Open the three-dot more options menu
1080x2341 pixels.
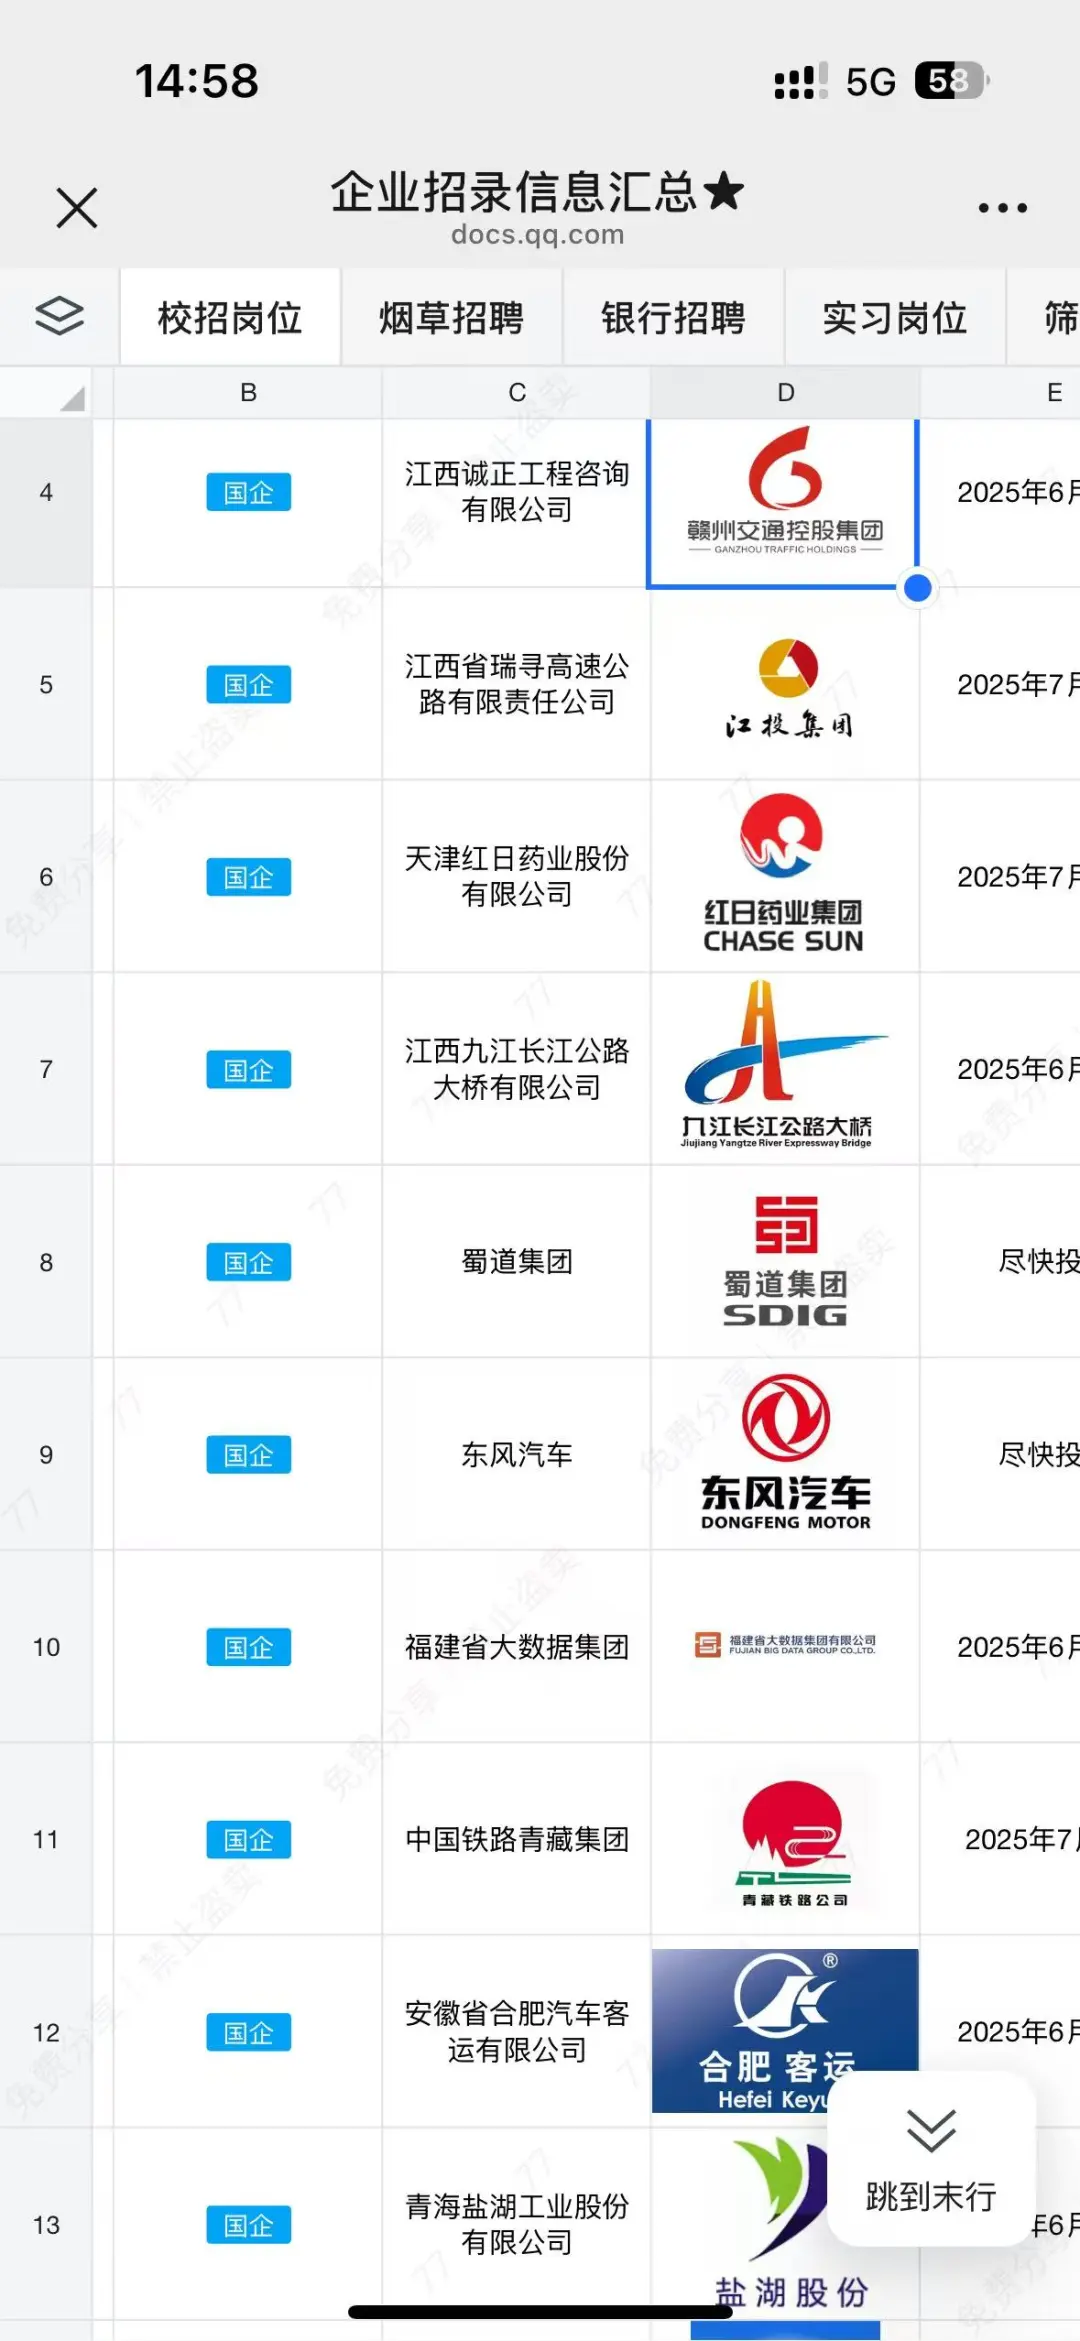click(1002, 208)
